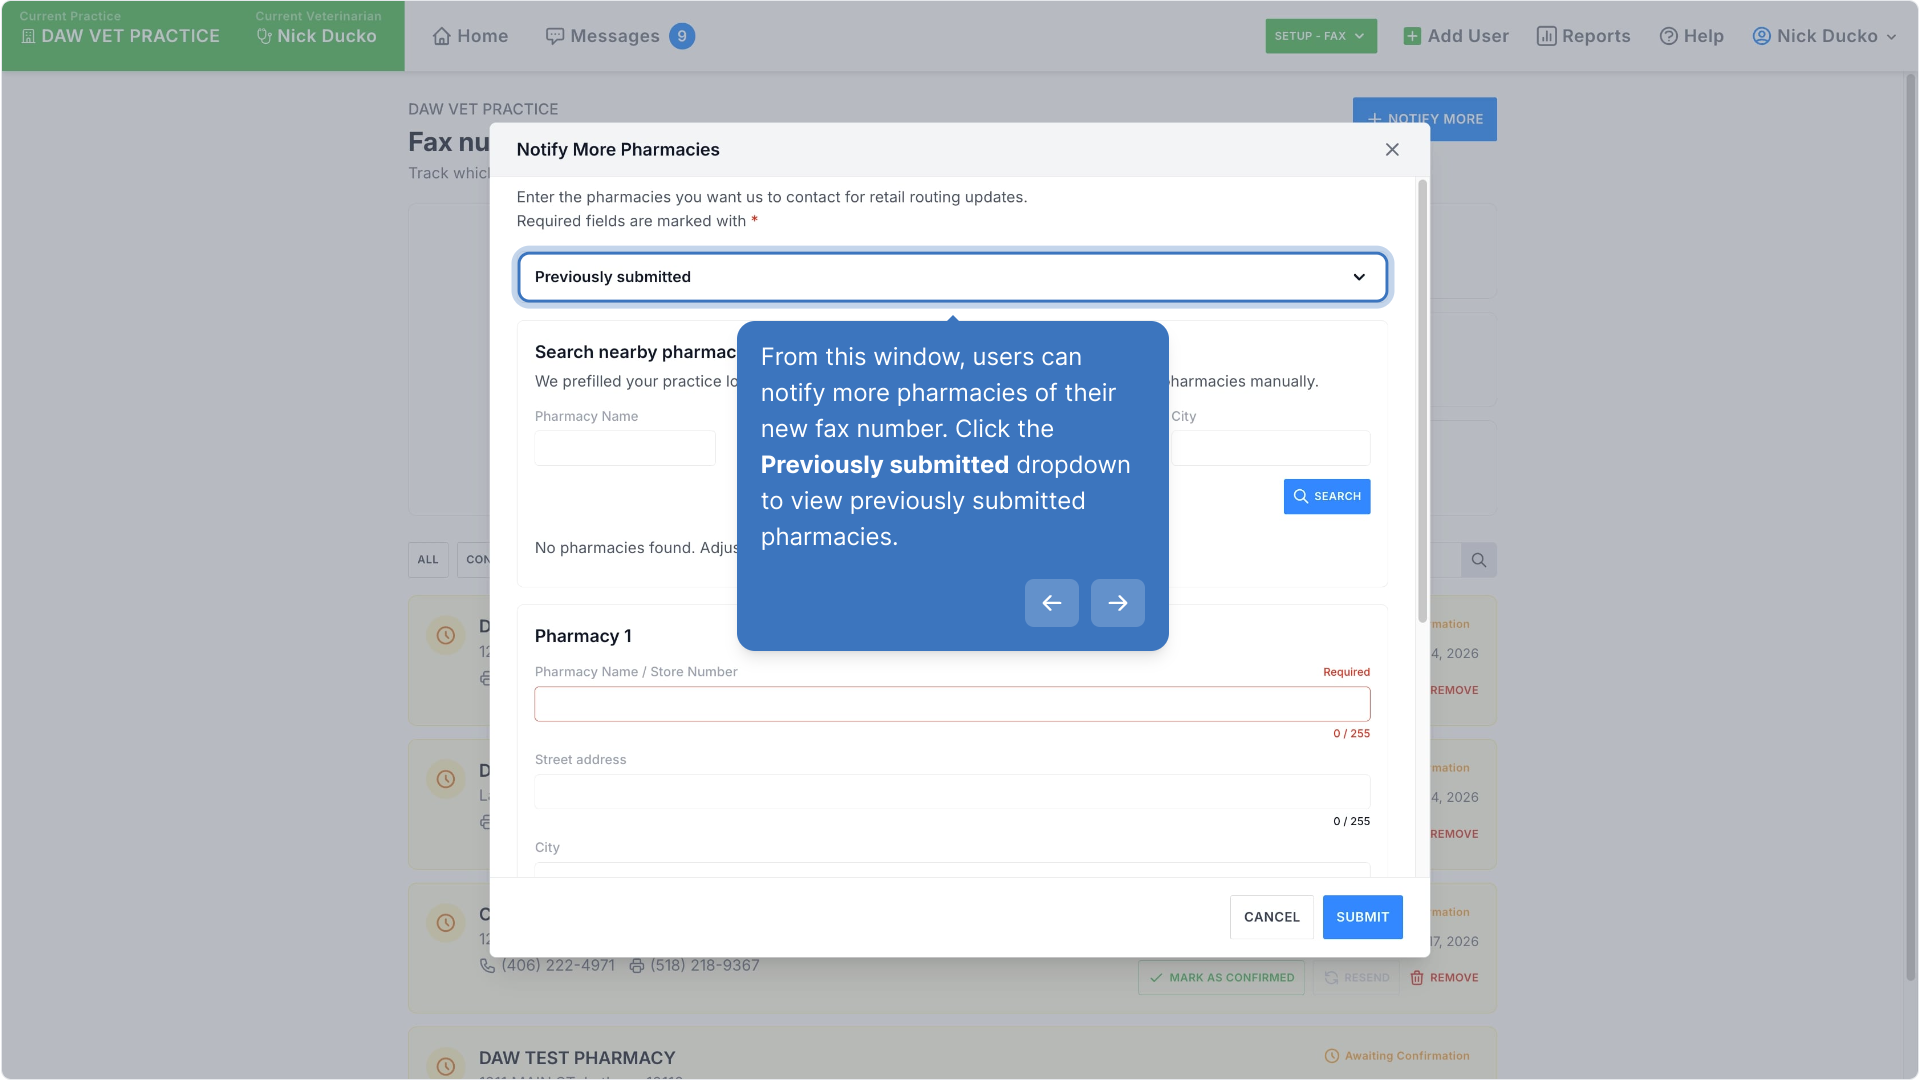Screen dimensions: 1920x1080
Task: Click the clock icon for DAW TEST PHARMACY
Action: point(446,1066)
